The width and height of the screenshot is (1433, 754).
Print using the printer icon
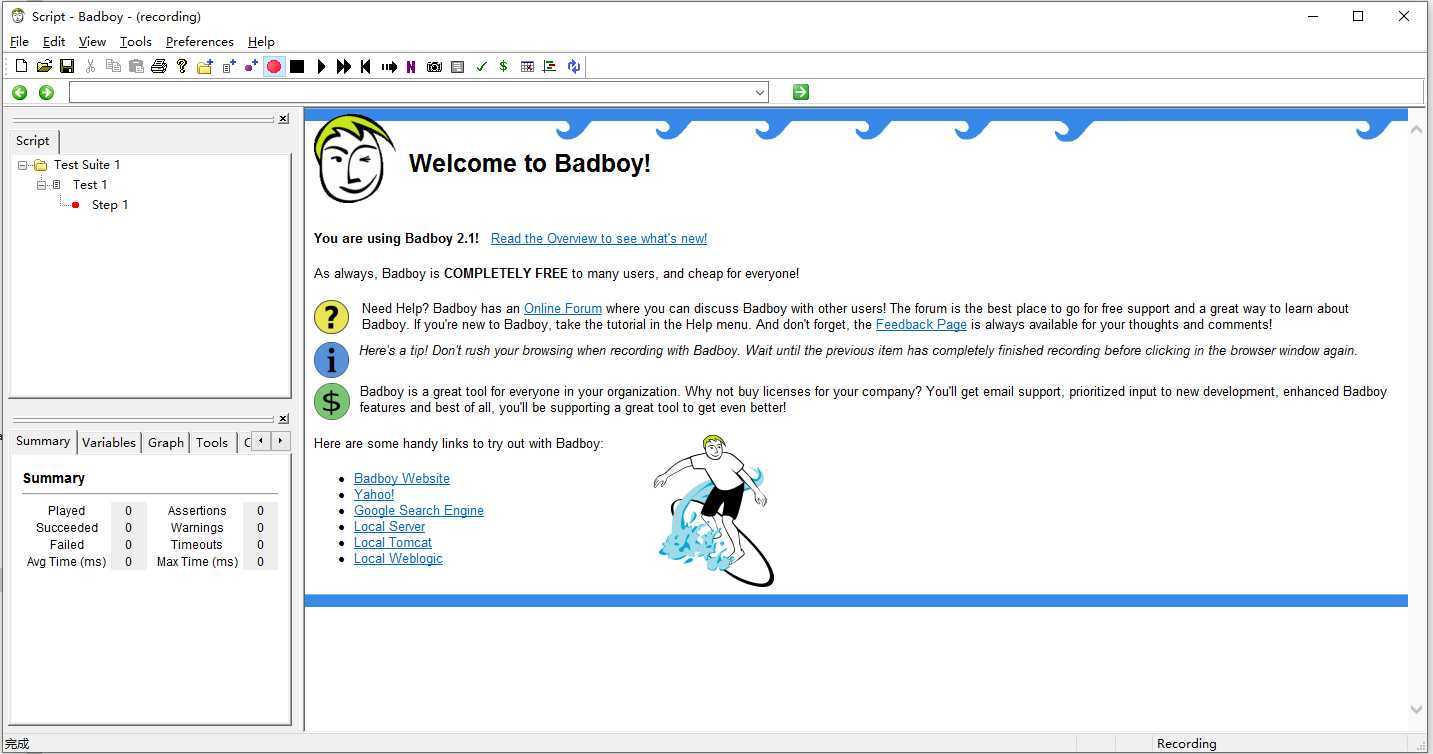[159, 66]
